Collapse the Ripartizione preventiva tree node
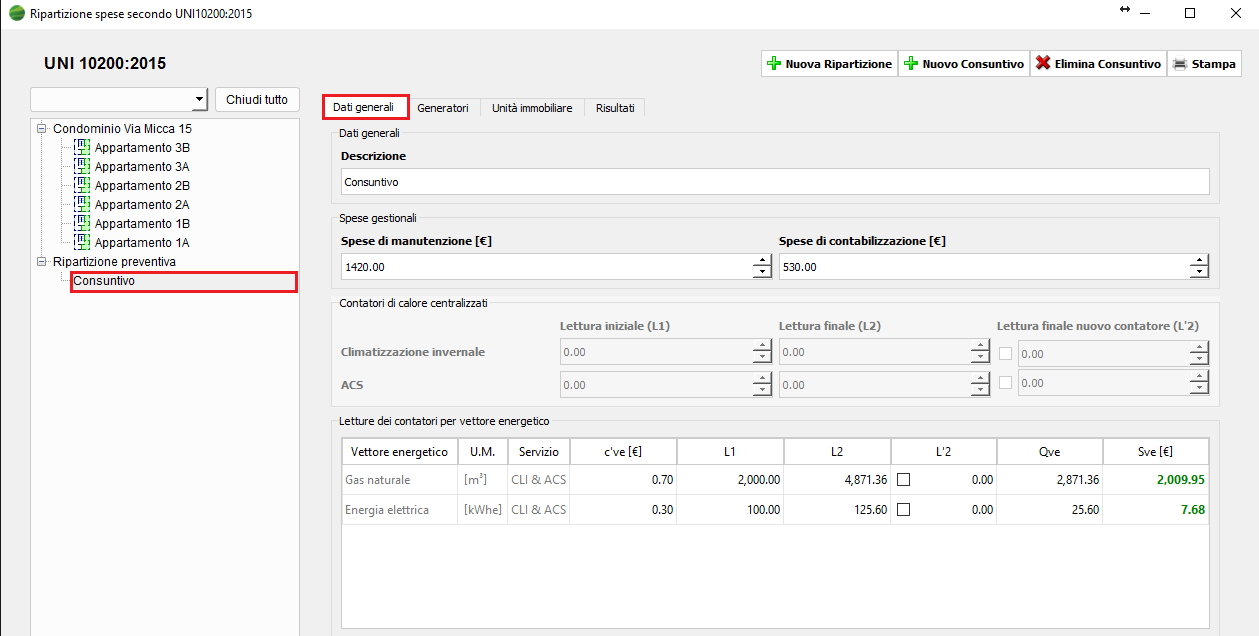Image resolution: width=1259 pixels, height=636 pixels. [x=42, y=262]
